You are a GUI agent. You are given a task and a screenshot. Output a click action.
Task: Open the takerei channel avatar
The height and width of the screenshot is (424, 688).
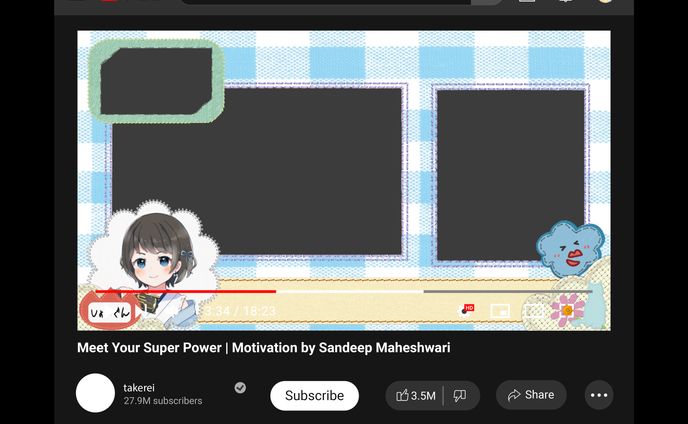(95, 393)
